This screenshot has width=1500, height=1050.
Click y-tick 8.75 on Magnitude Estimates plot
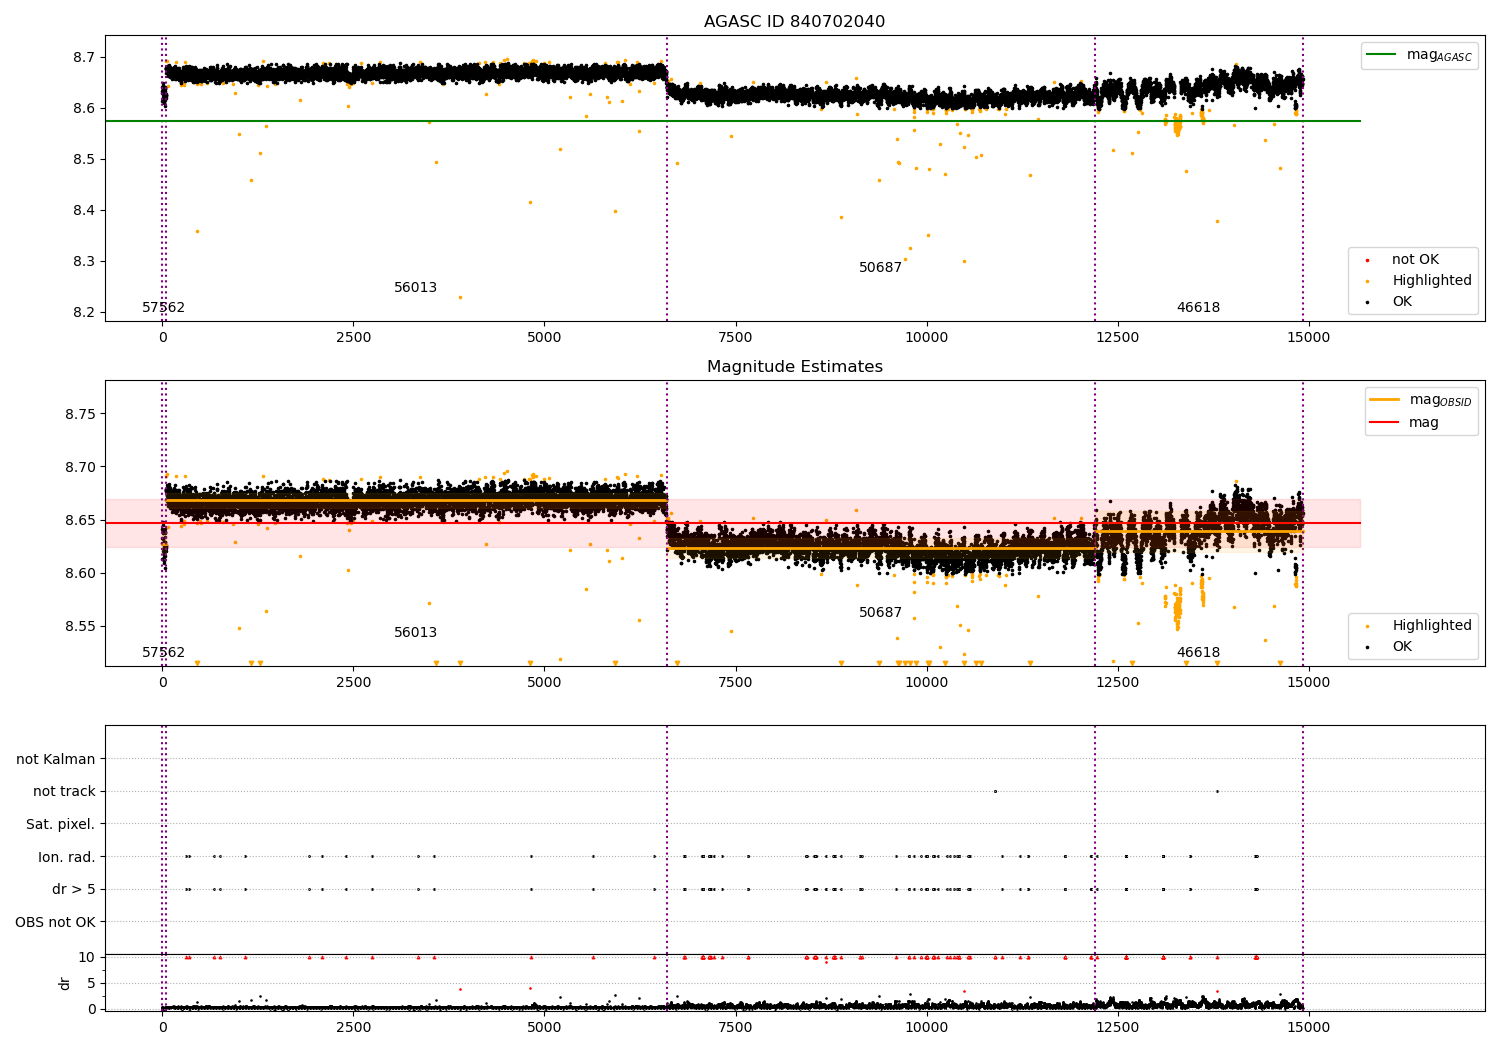[80, 414]
